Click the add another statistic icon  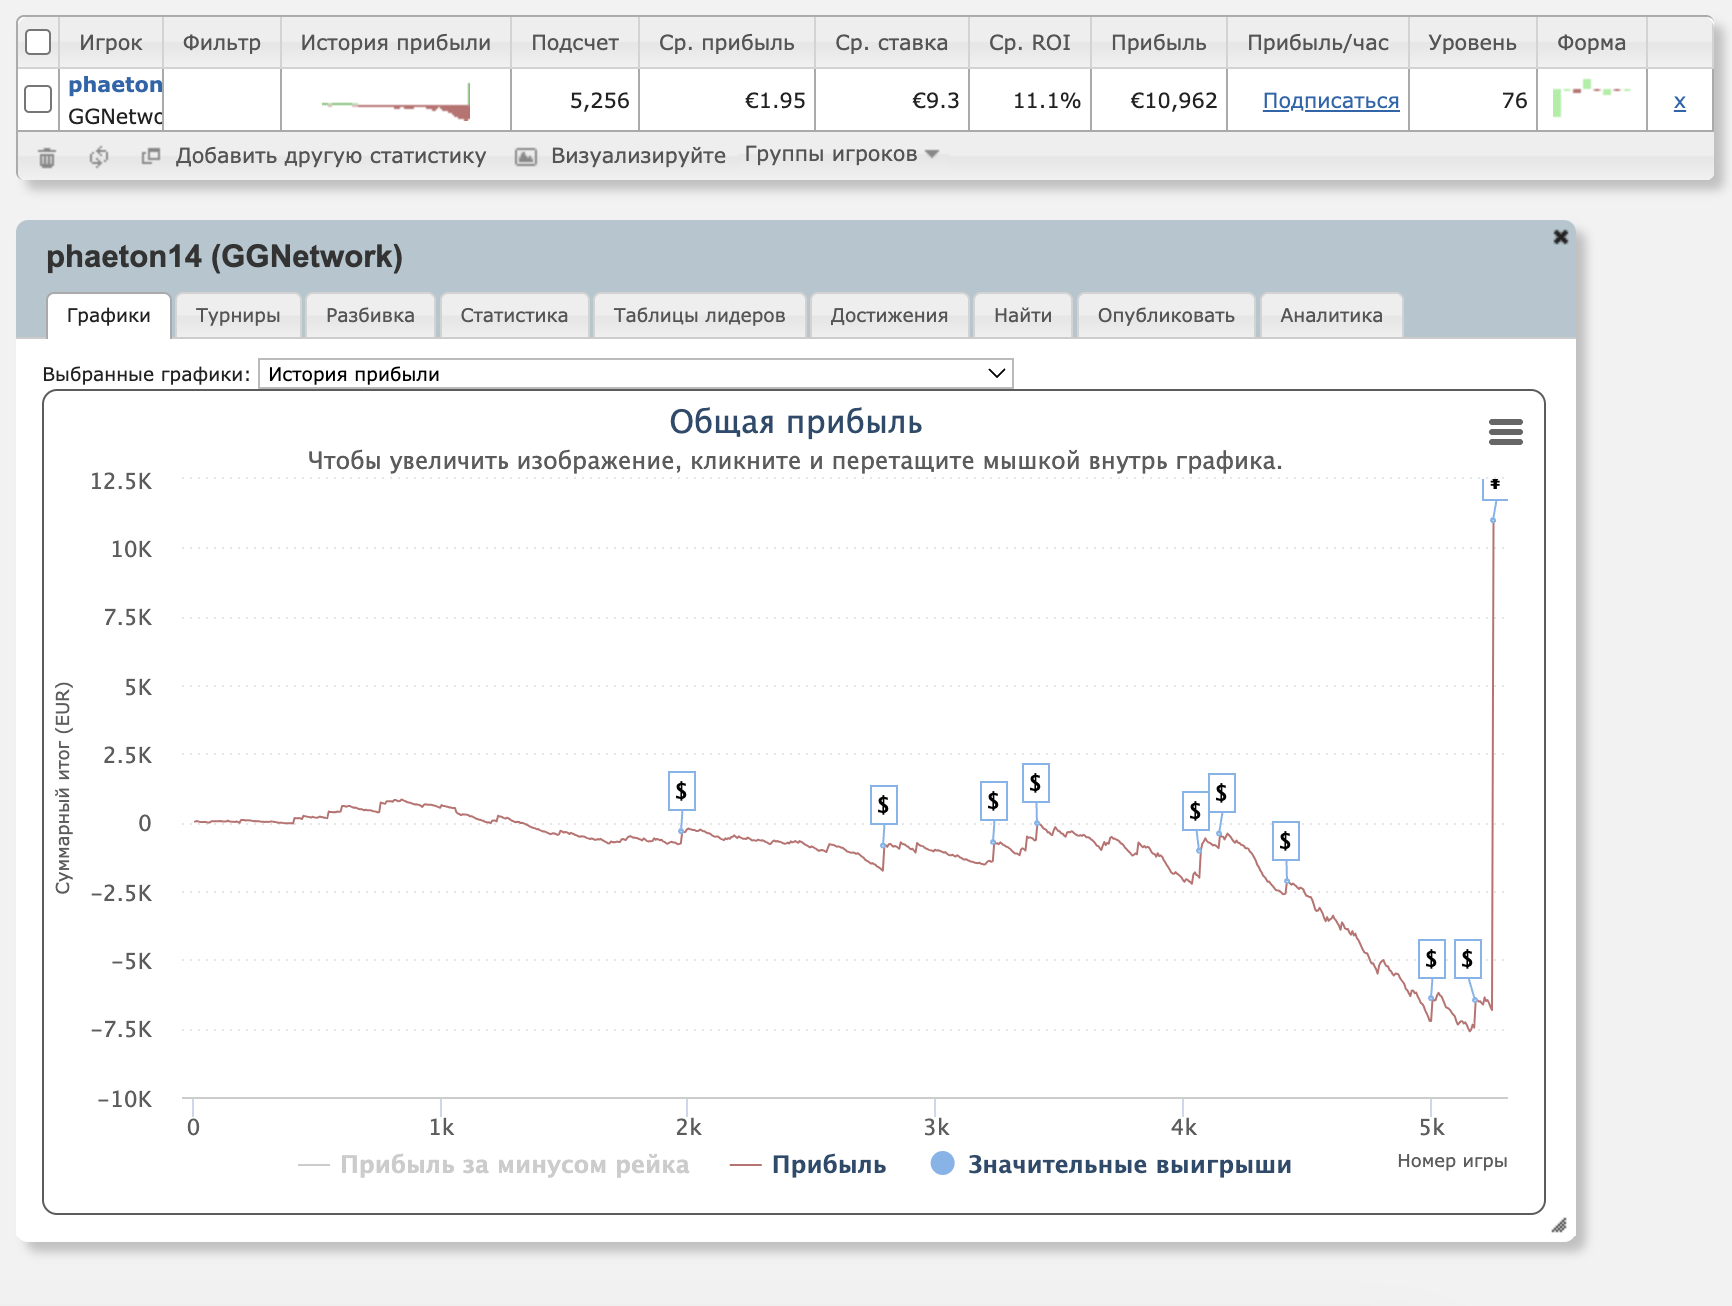point(151,156)
